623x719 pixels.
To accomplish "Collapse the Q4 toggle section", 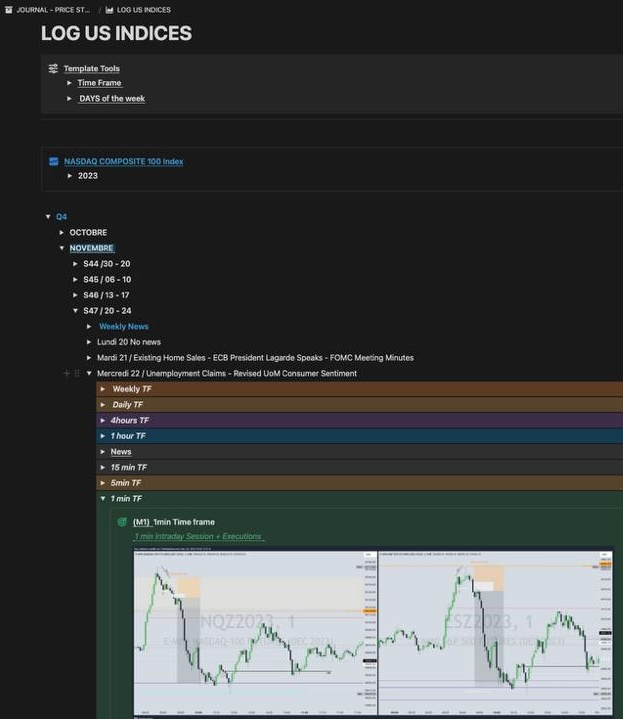I will 47,217.
